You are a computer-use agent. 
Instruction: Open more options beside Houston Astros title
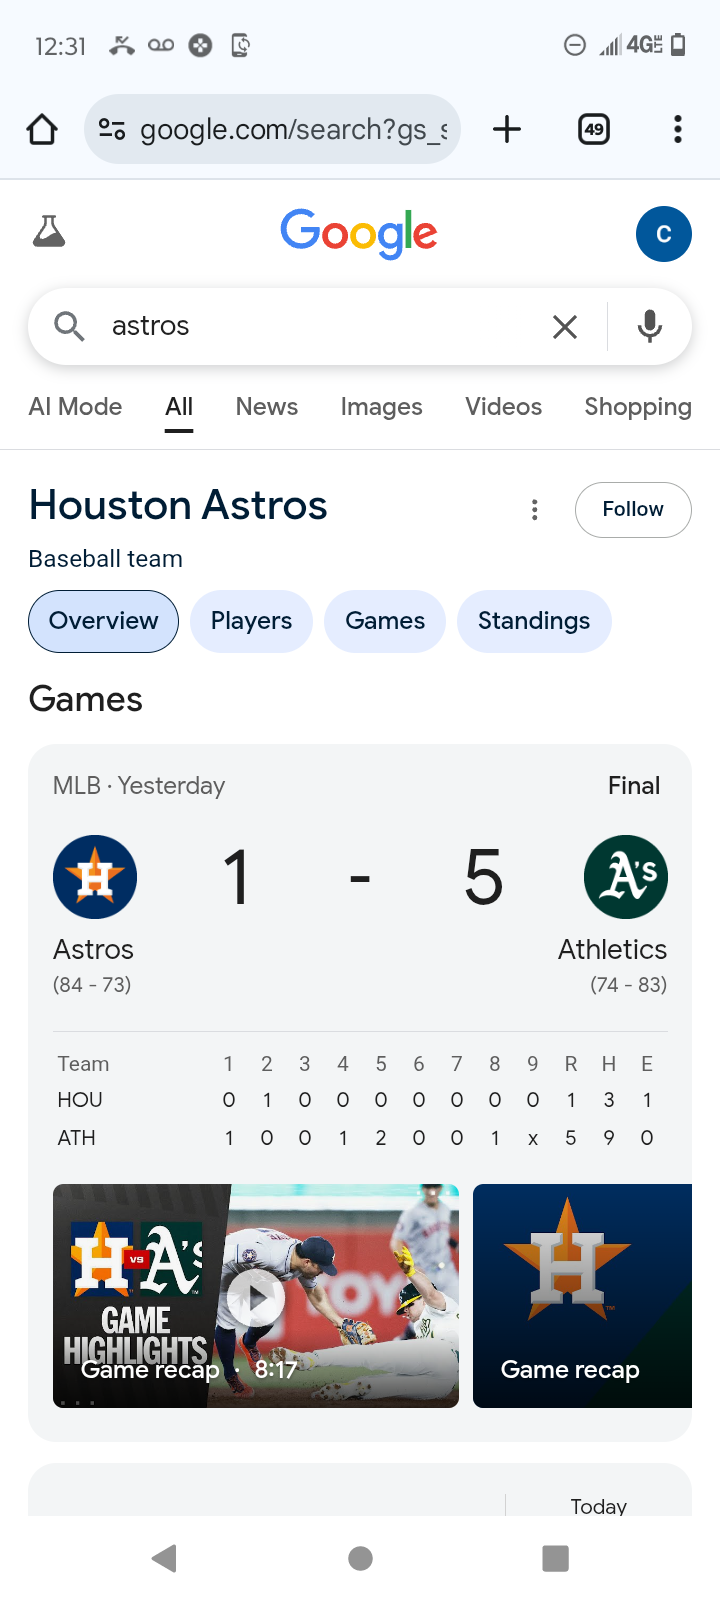coord(535,510)
